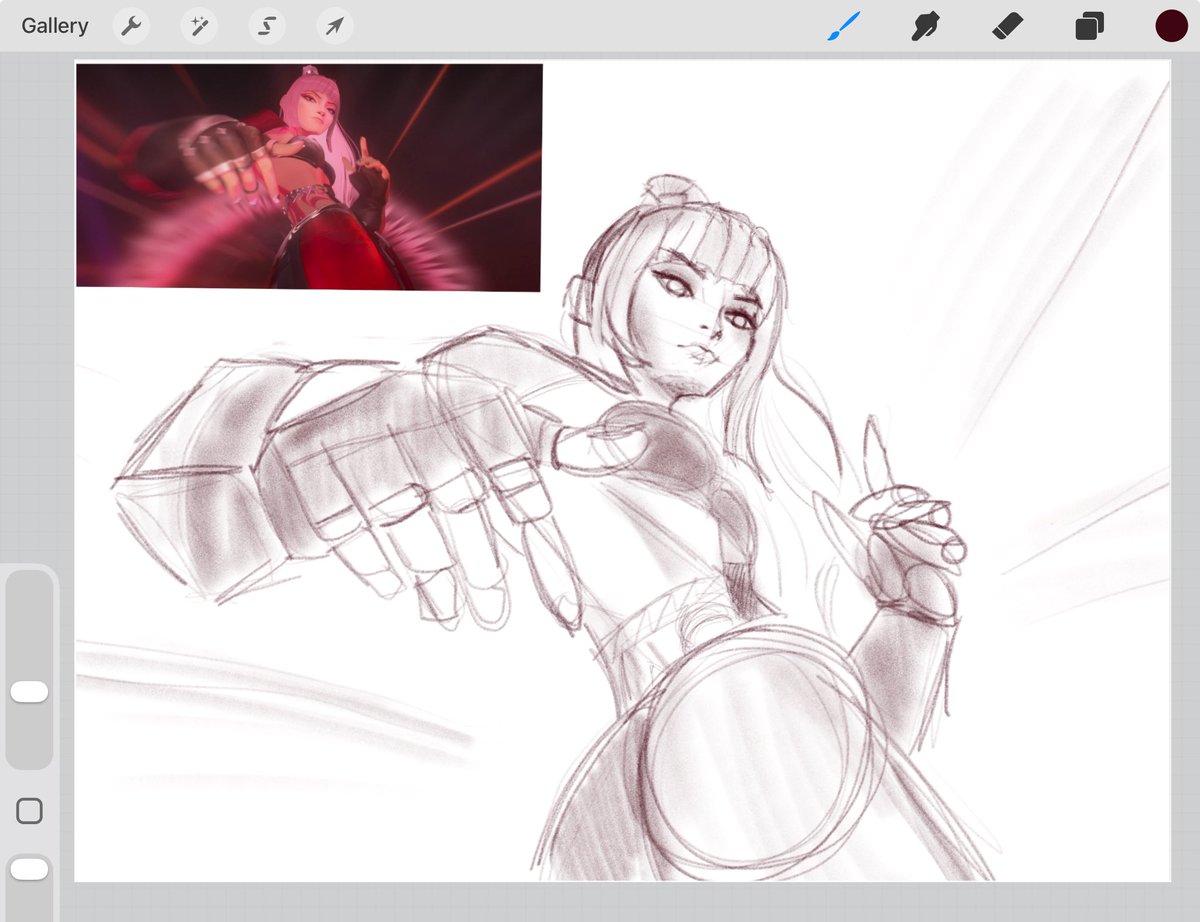The width and height of the screenshot is (1200, 922).
Task: Open the Actions wrench menu
Action: pos(131,26)
